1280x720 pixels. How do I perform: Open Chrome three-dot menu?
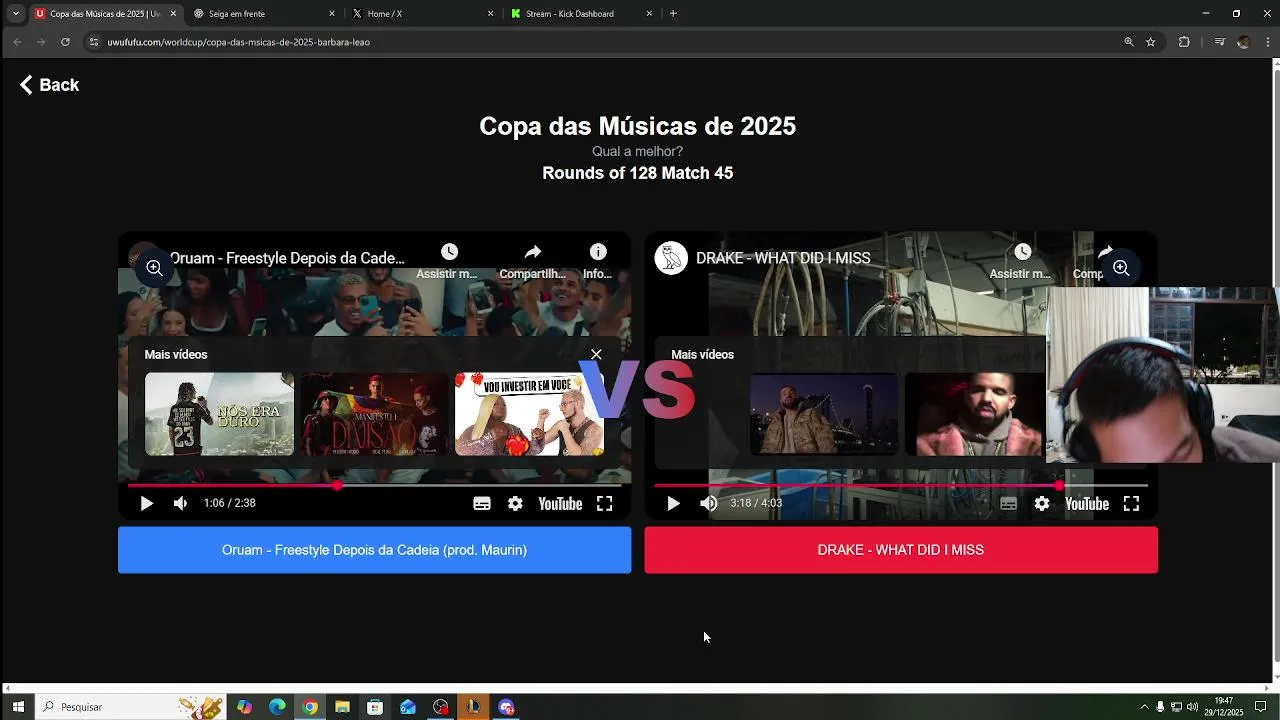1268,42
